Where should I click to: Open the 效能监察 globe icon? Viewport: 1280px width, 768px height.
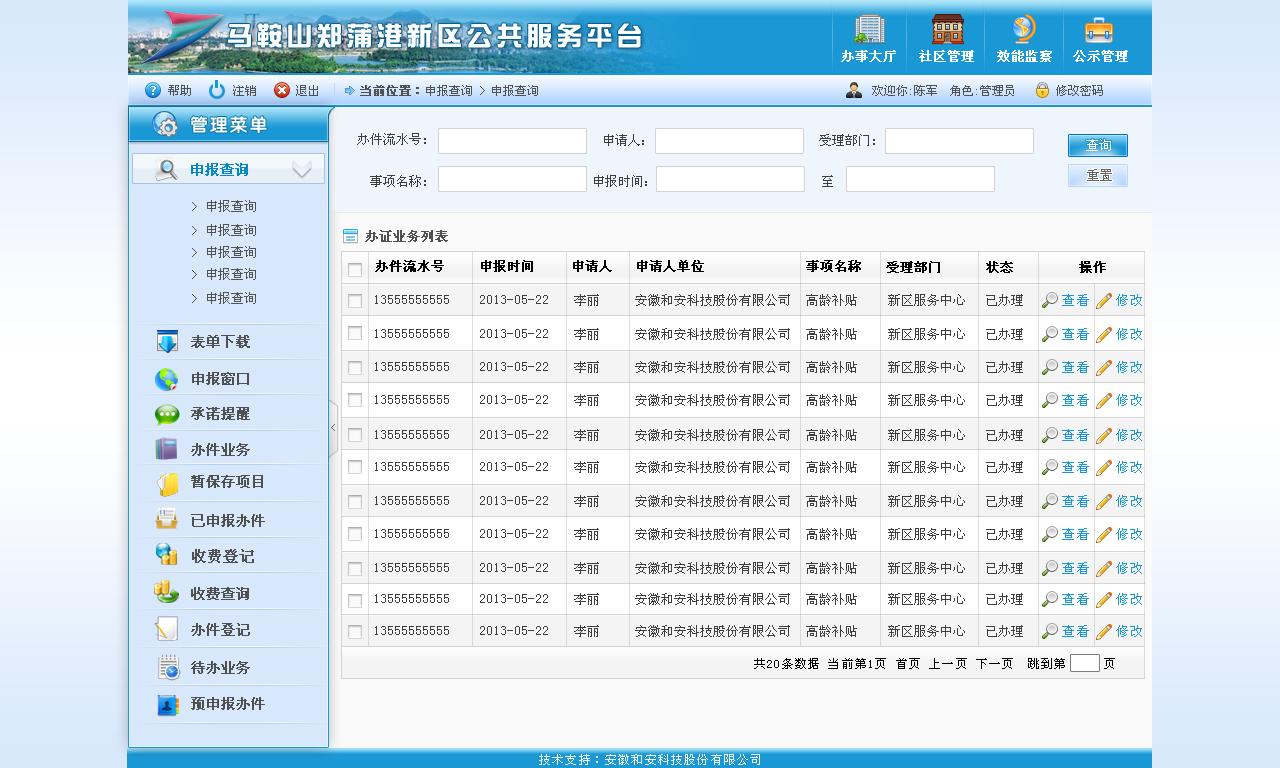coord(1024,29)
